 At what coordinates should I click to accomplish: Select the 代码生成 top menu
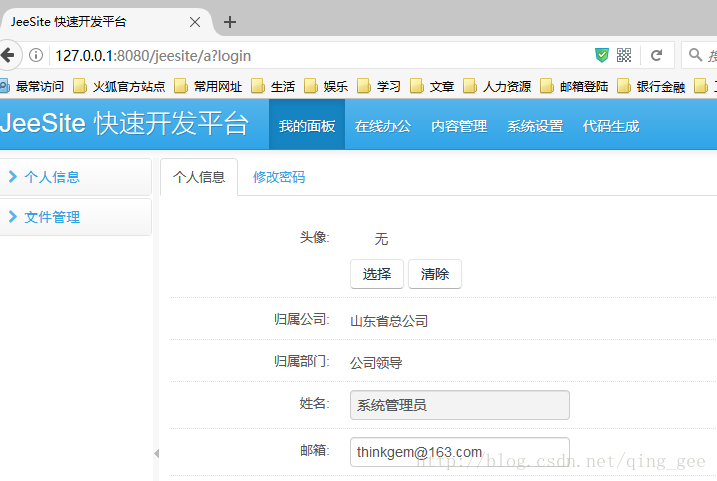point(610,126)
